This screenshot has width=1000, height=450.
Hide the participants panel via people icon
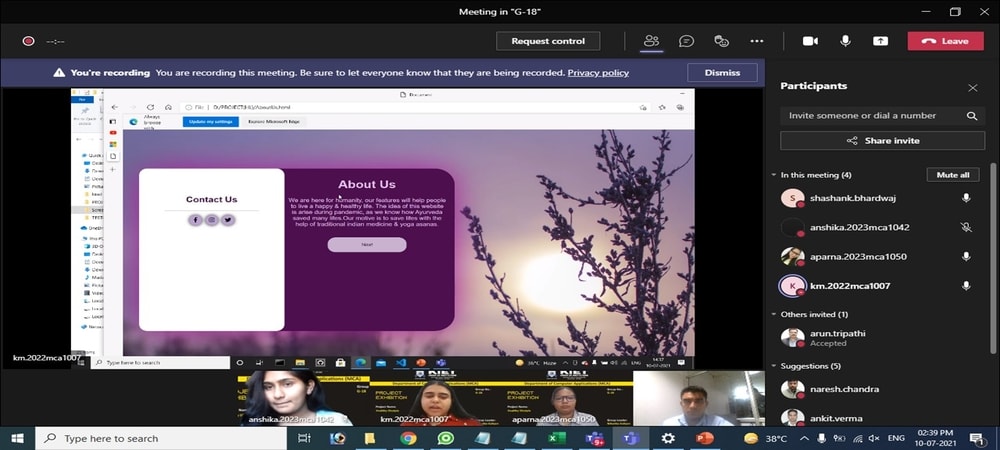tap(651, 41)
